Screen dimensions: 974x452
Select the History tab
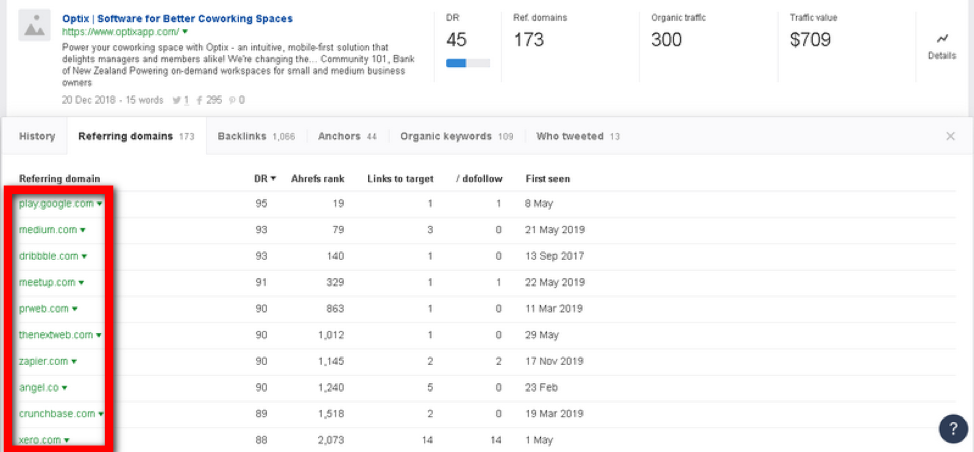click(x=37, y=136)
